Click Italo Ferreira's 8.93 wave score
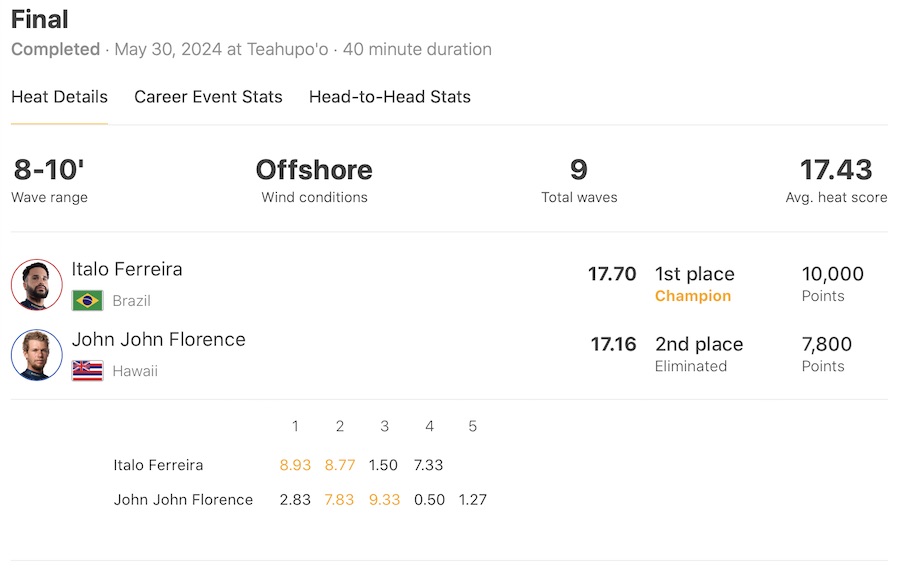This screenshot has height=574, width=900. pos(295,465)
